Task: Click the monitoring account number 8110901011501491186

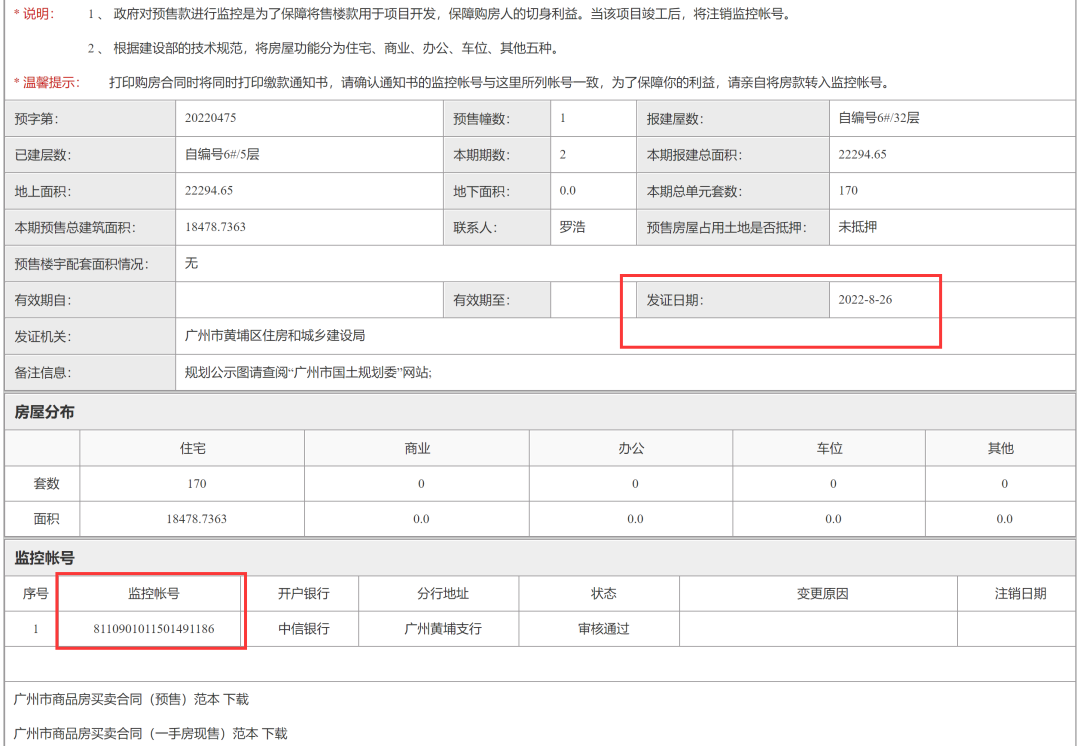Action: coord(153,629)
